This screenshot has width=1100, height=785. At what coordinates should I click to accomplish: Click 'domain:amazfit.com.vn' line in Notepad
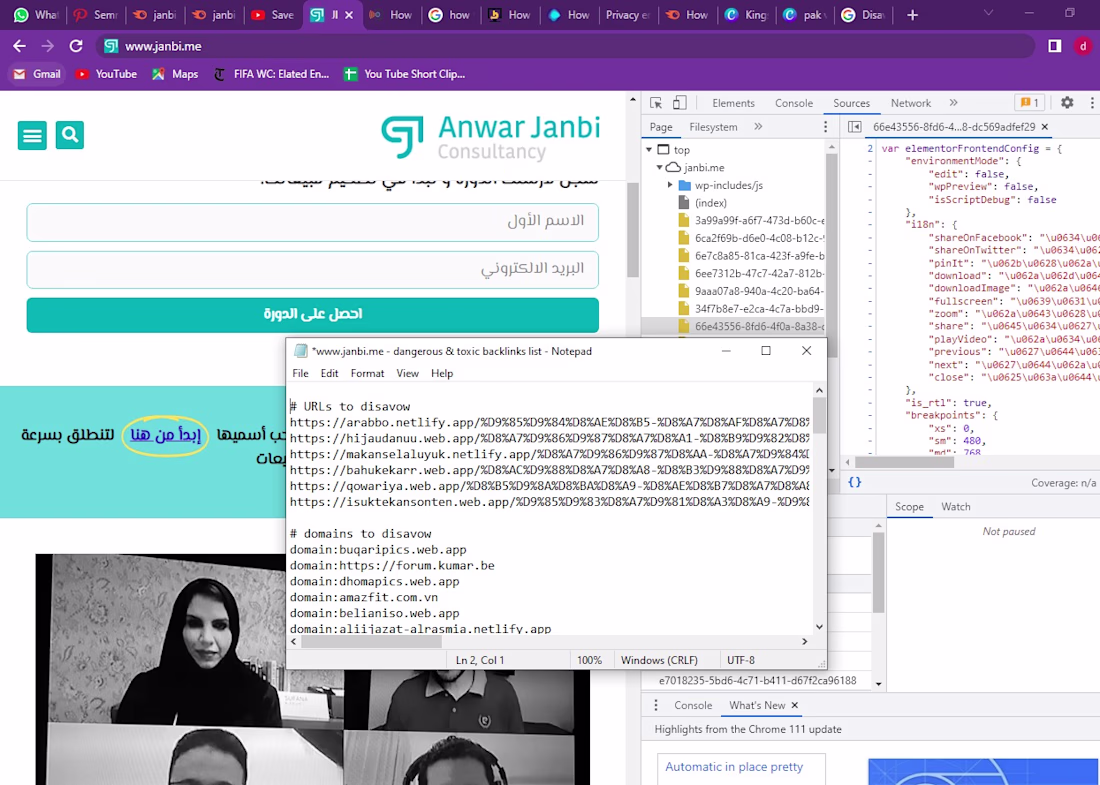[363, 597]
